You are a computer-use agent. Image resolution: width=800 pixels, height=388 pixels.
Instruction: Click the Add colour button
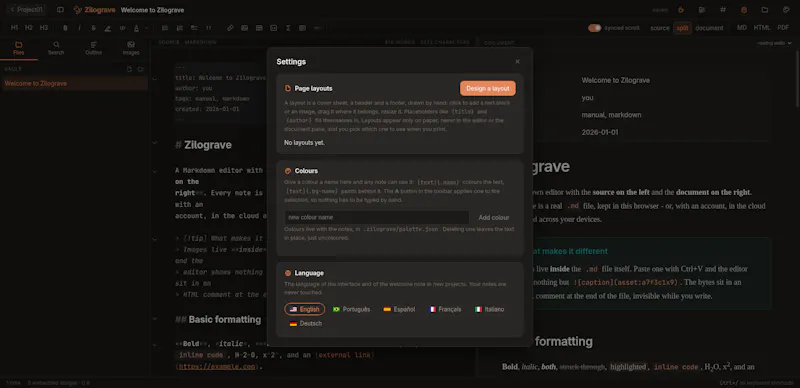[x=494, y=217]
